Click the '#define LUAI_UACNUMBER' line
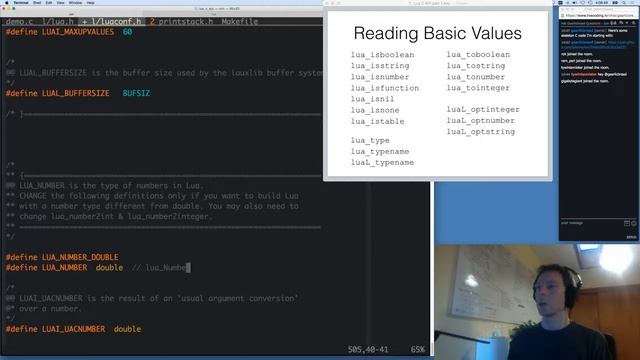Viewport: 640px width, 360px height. pyautogui.click(x=73, y=329)
